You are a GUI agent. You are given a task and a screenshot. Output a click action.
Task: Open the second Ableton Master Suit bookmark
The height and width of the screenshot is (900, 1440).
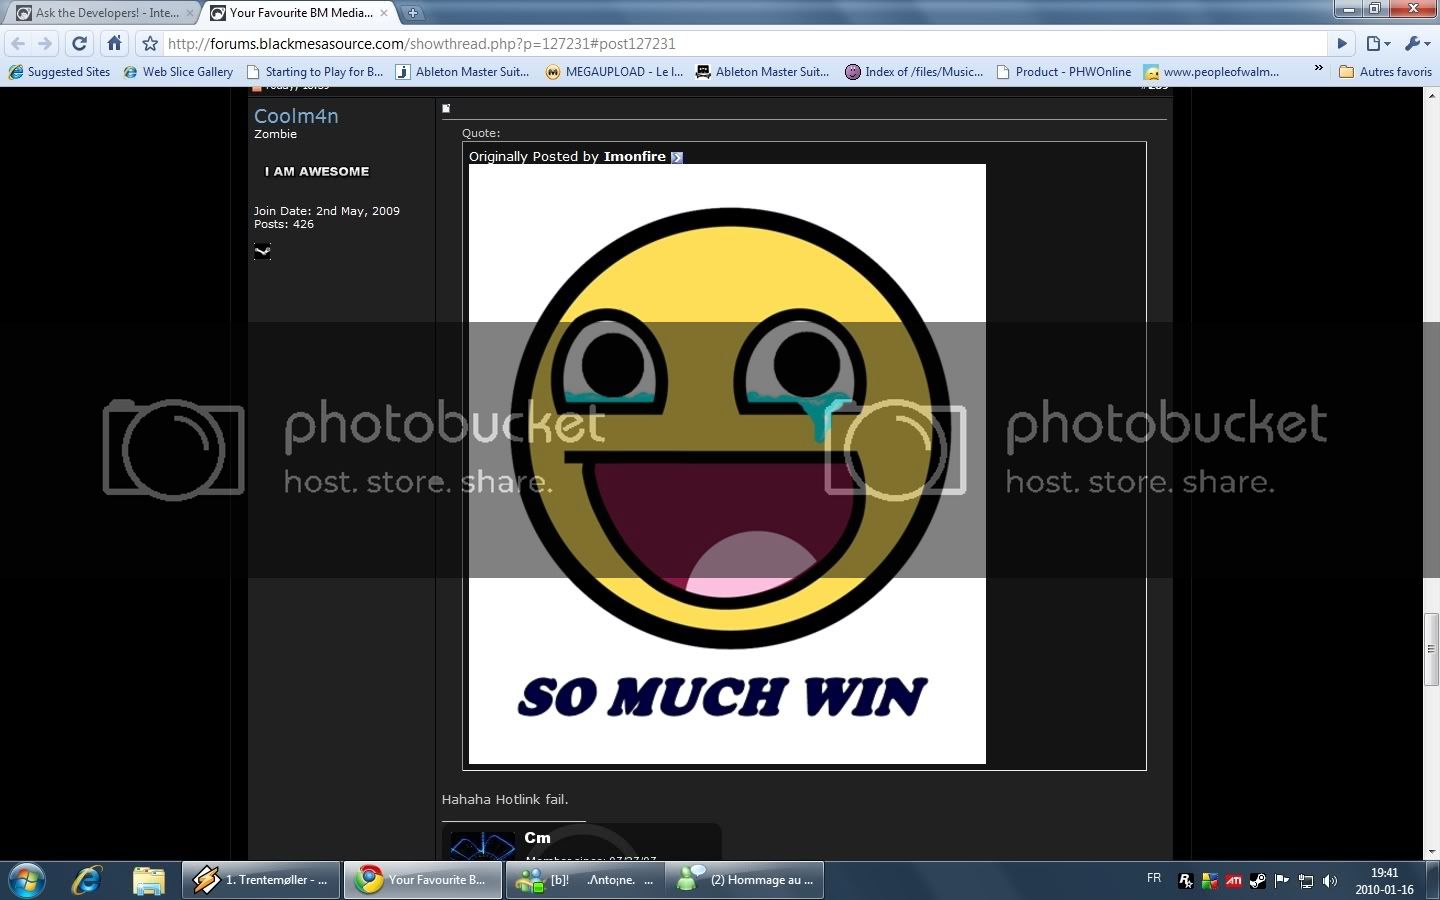click(x=763, y=72)
